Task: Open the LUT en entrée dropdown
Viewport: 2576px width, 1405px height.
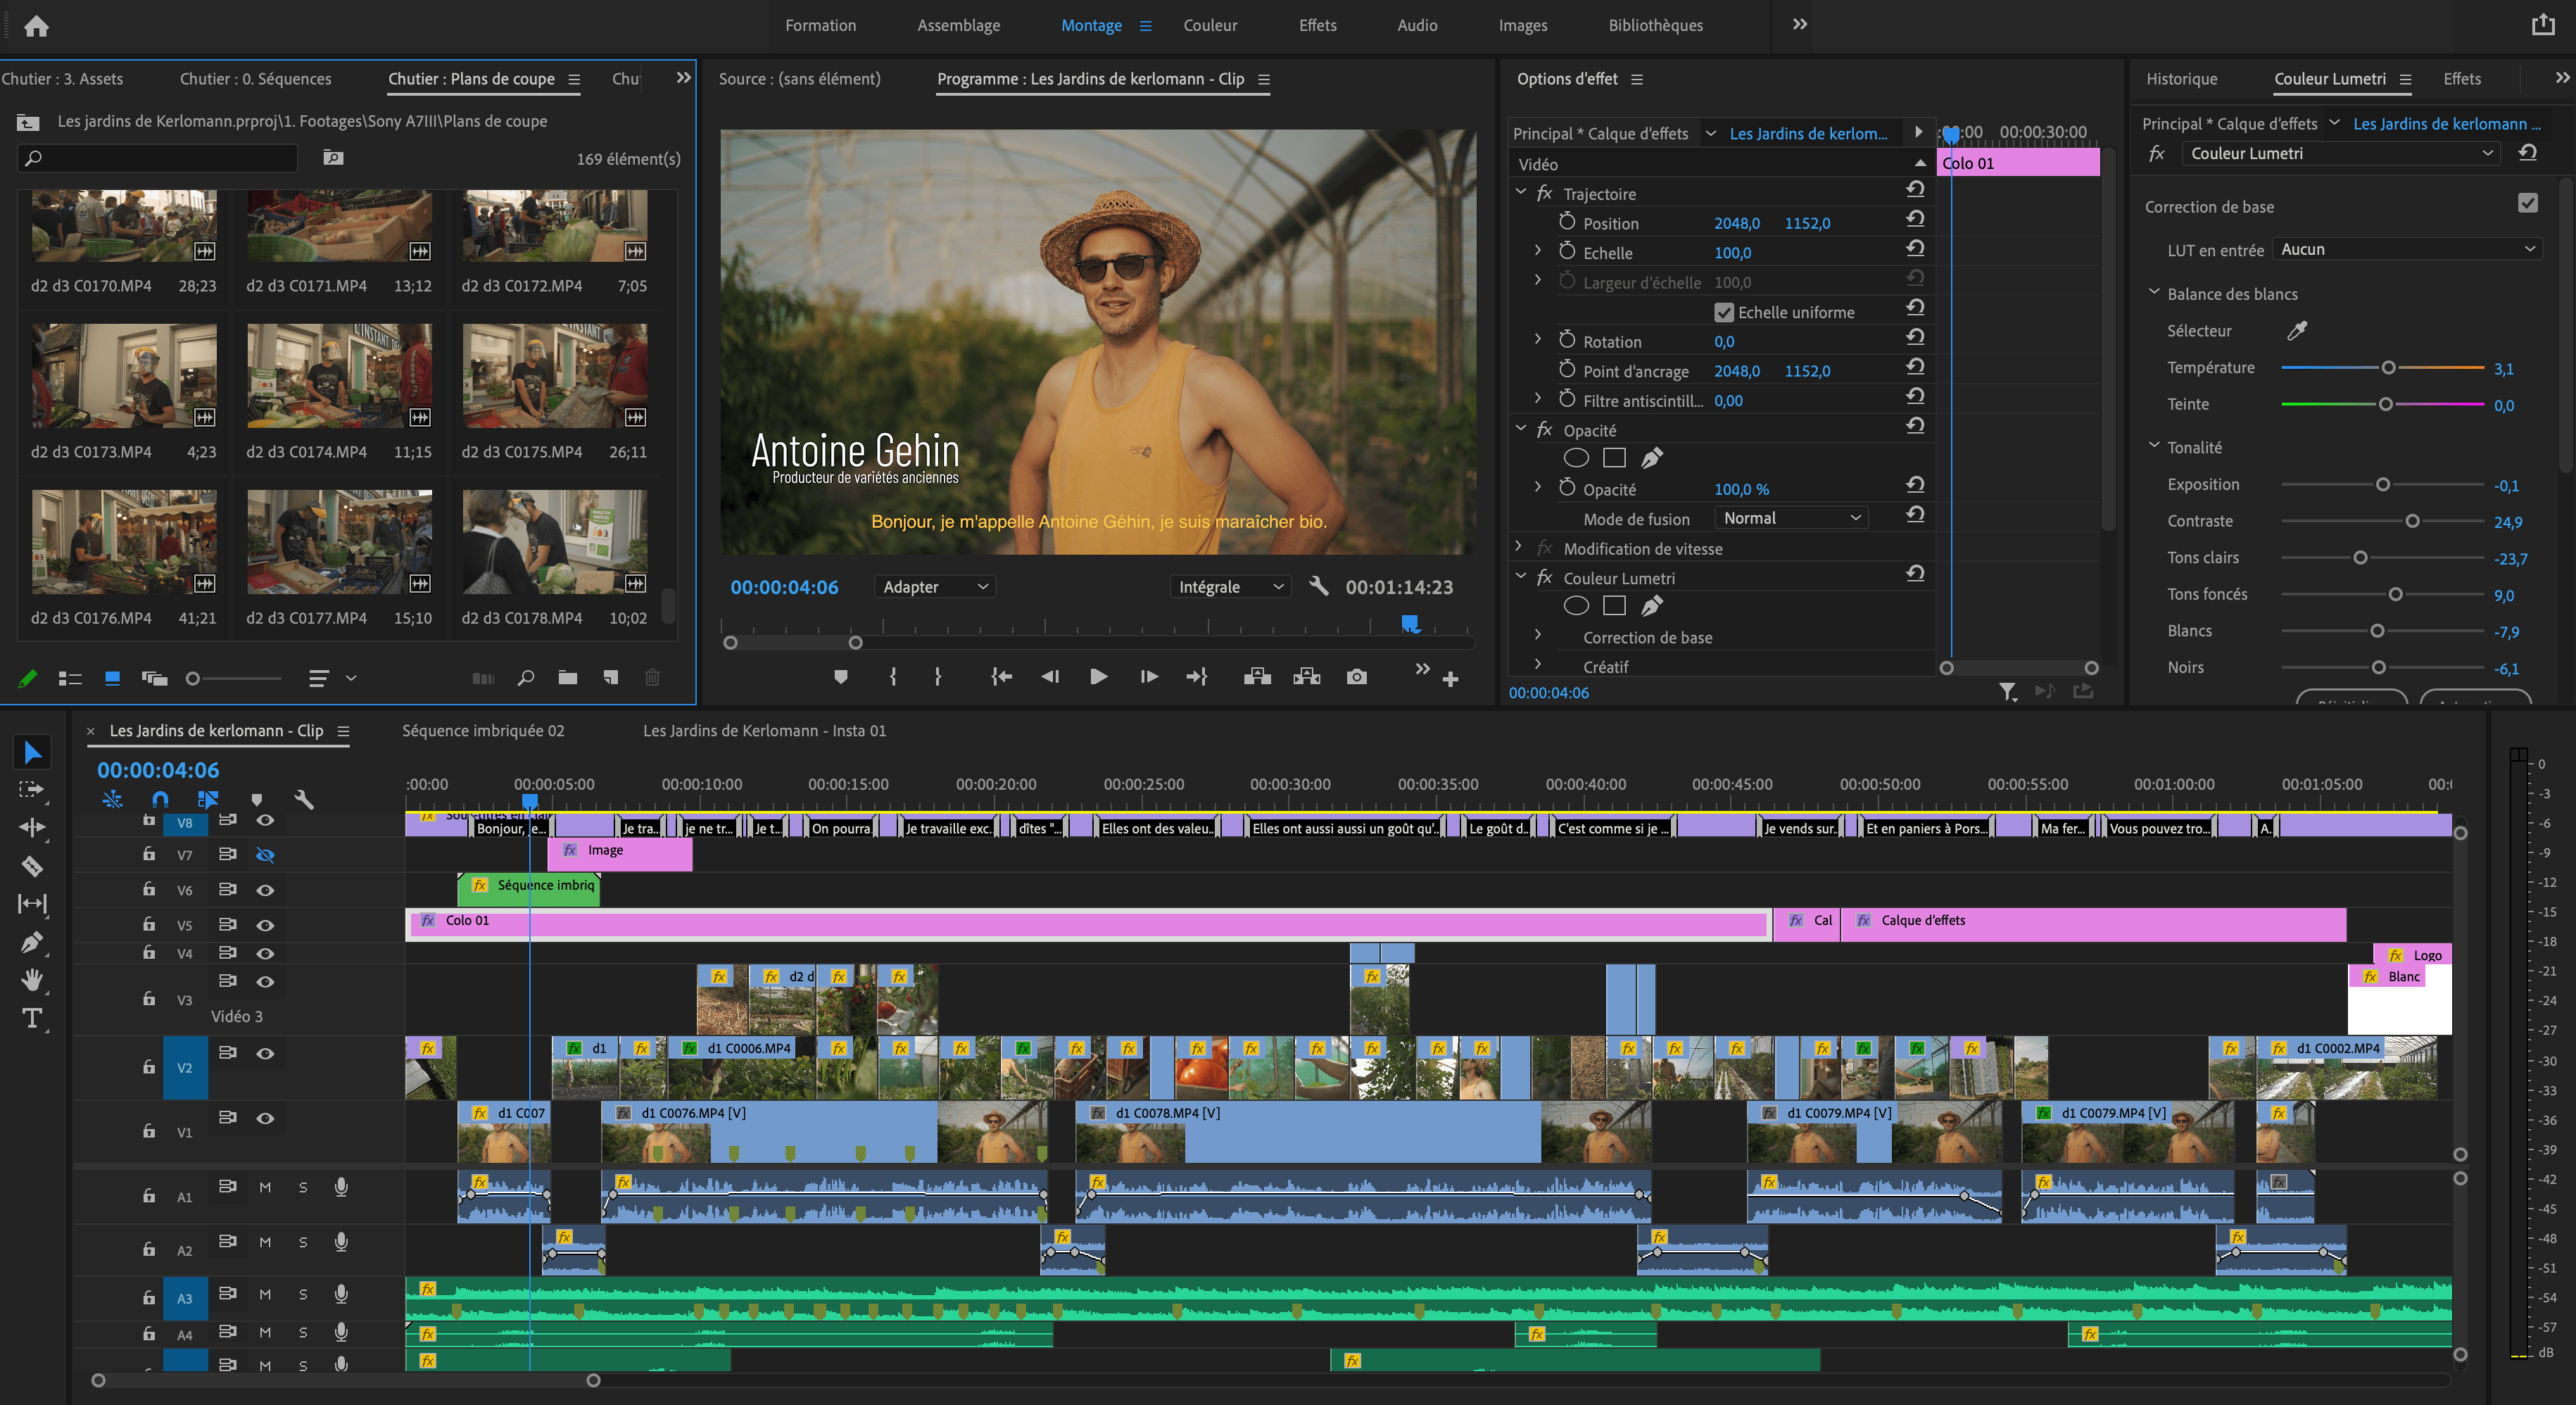Action: point(2406,249)
